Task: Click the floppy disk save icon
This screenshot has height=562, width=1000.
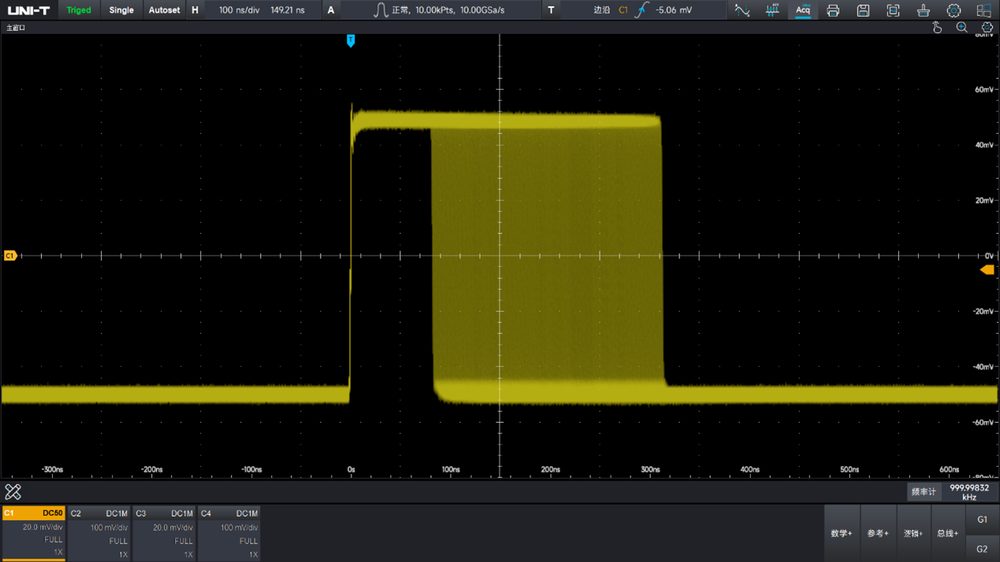Action: click(863, 10)
